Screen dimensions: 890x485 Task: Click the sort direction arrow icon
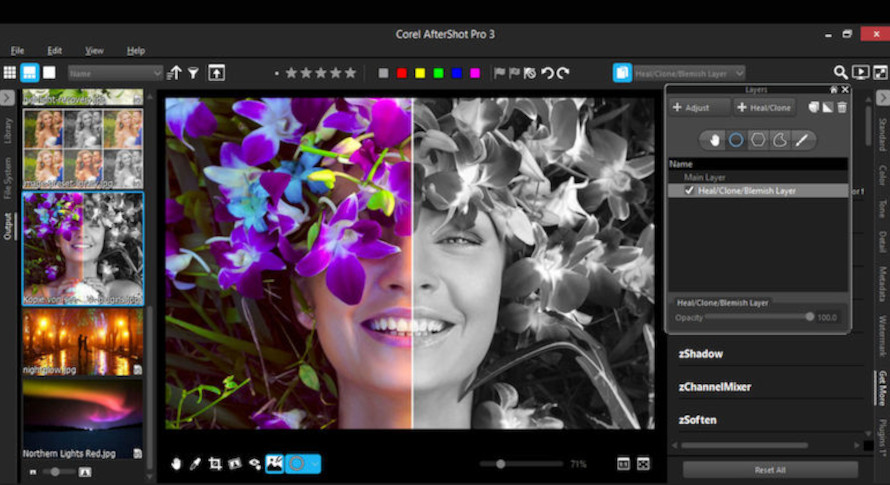click(x=175, y=73)
